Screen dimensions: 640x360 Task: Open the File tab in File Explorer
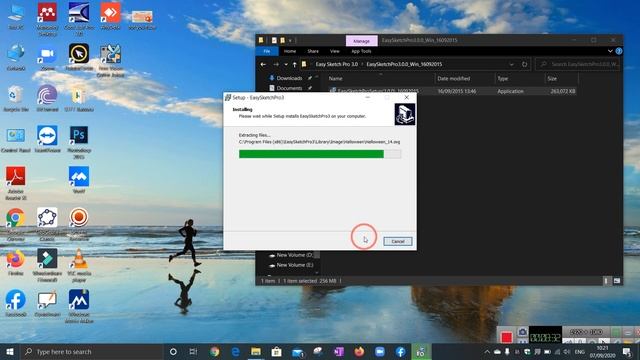click(267, 51)
